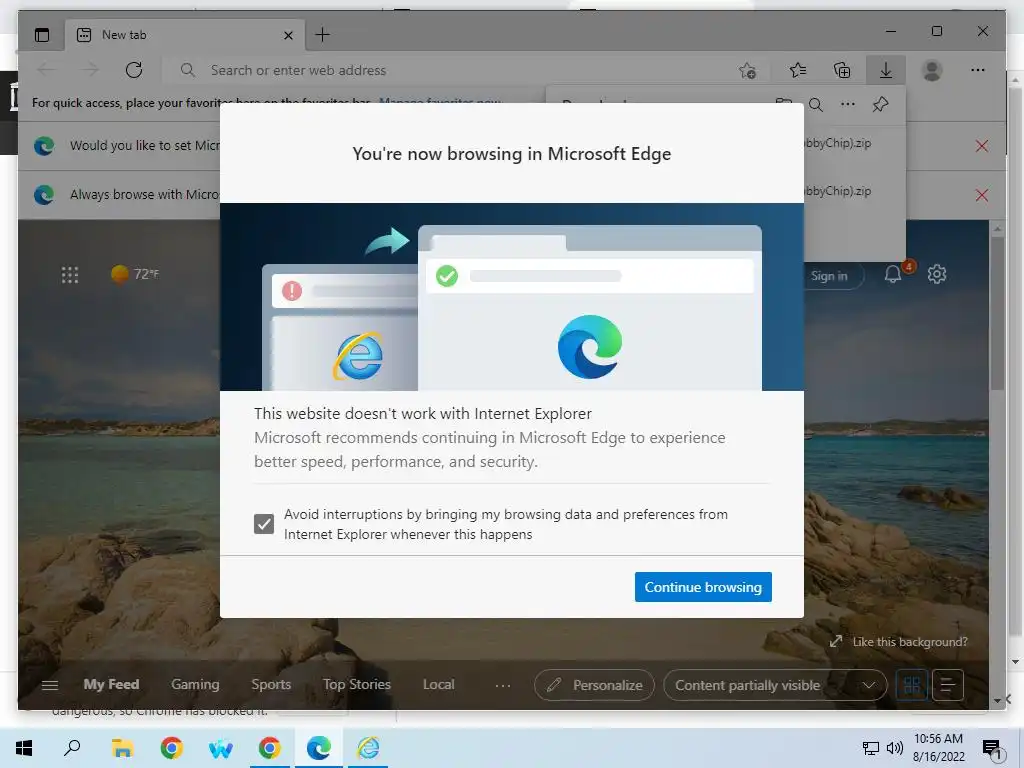Screen dimensions: 1024x768
Task: Switch to list layout view
Action: click(948, 685)
